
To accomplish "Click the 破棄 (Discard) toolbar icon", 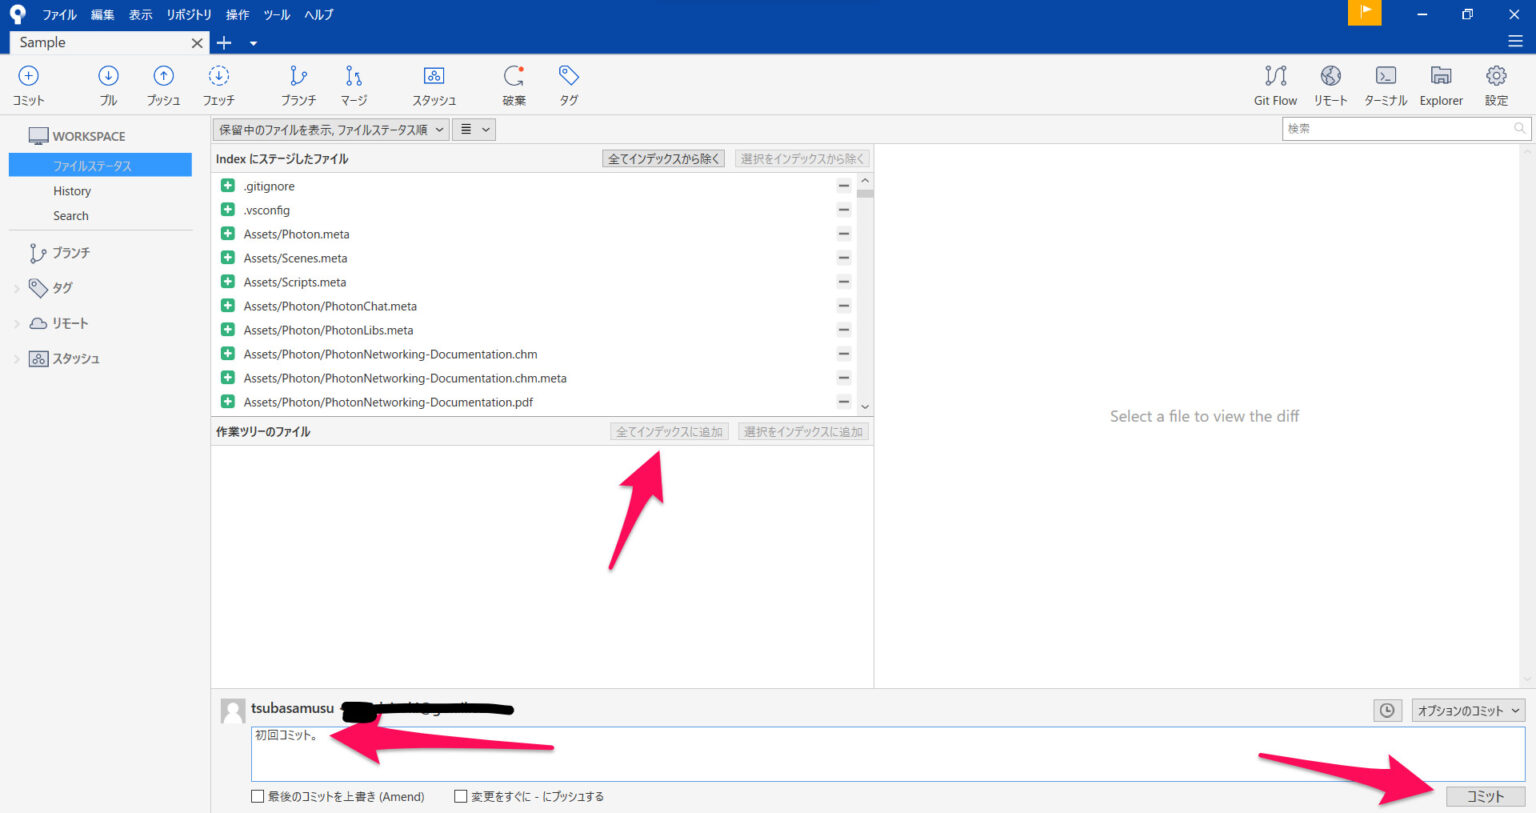I will (x=513, y=83).
